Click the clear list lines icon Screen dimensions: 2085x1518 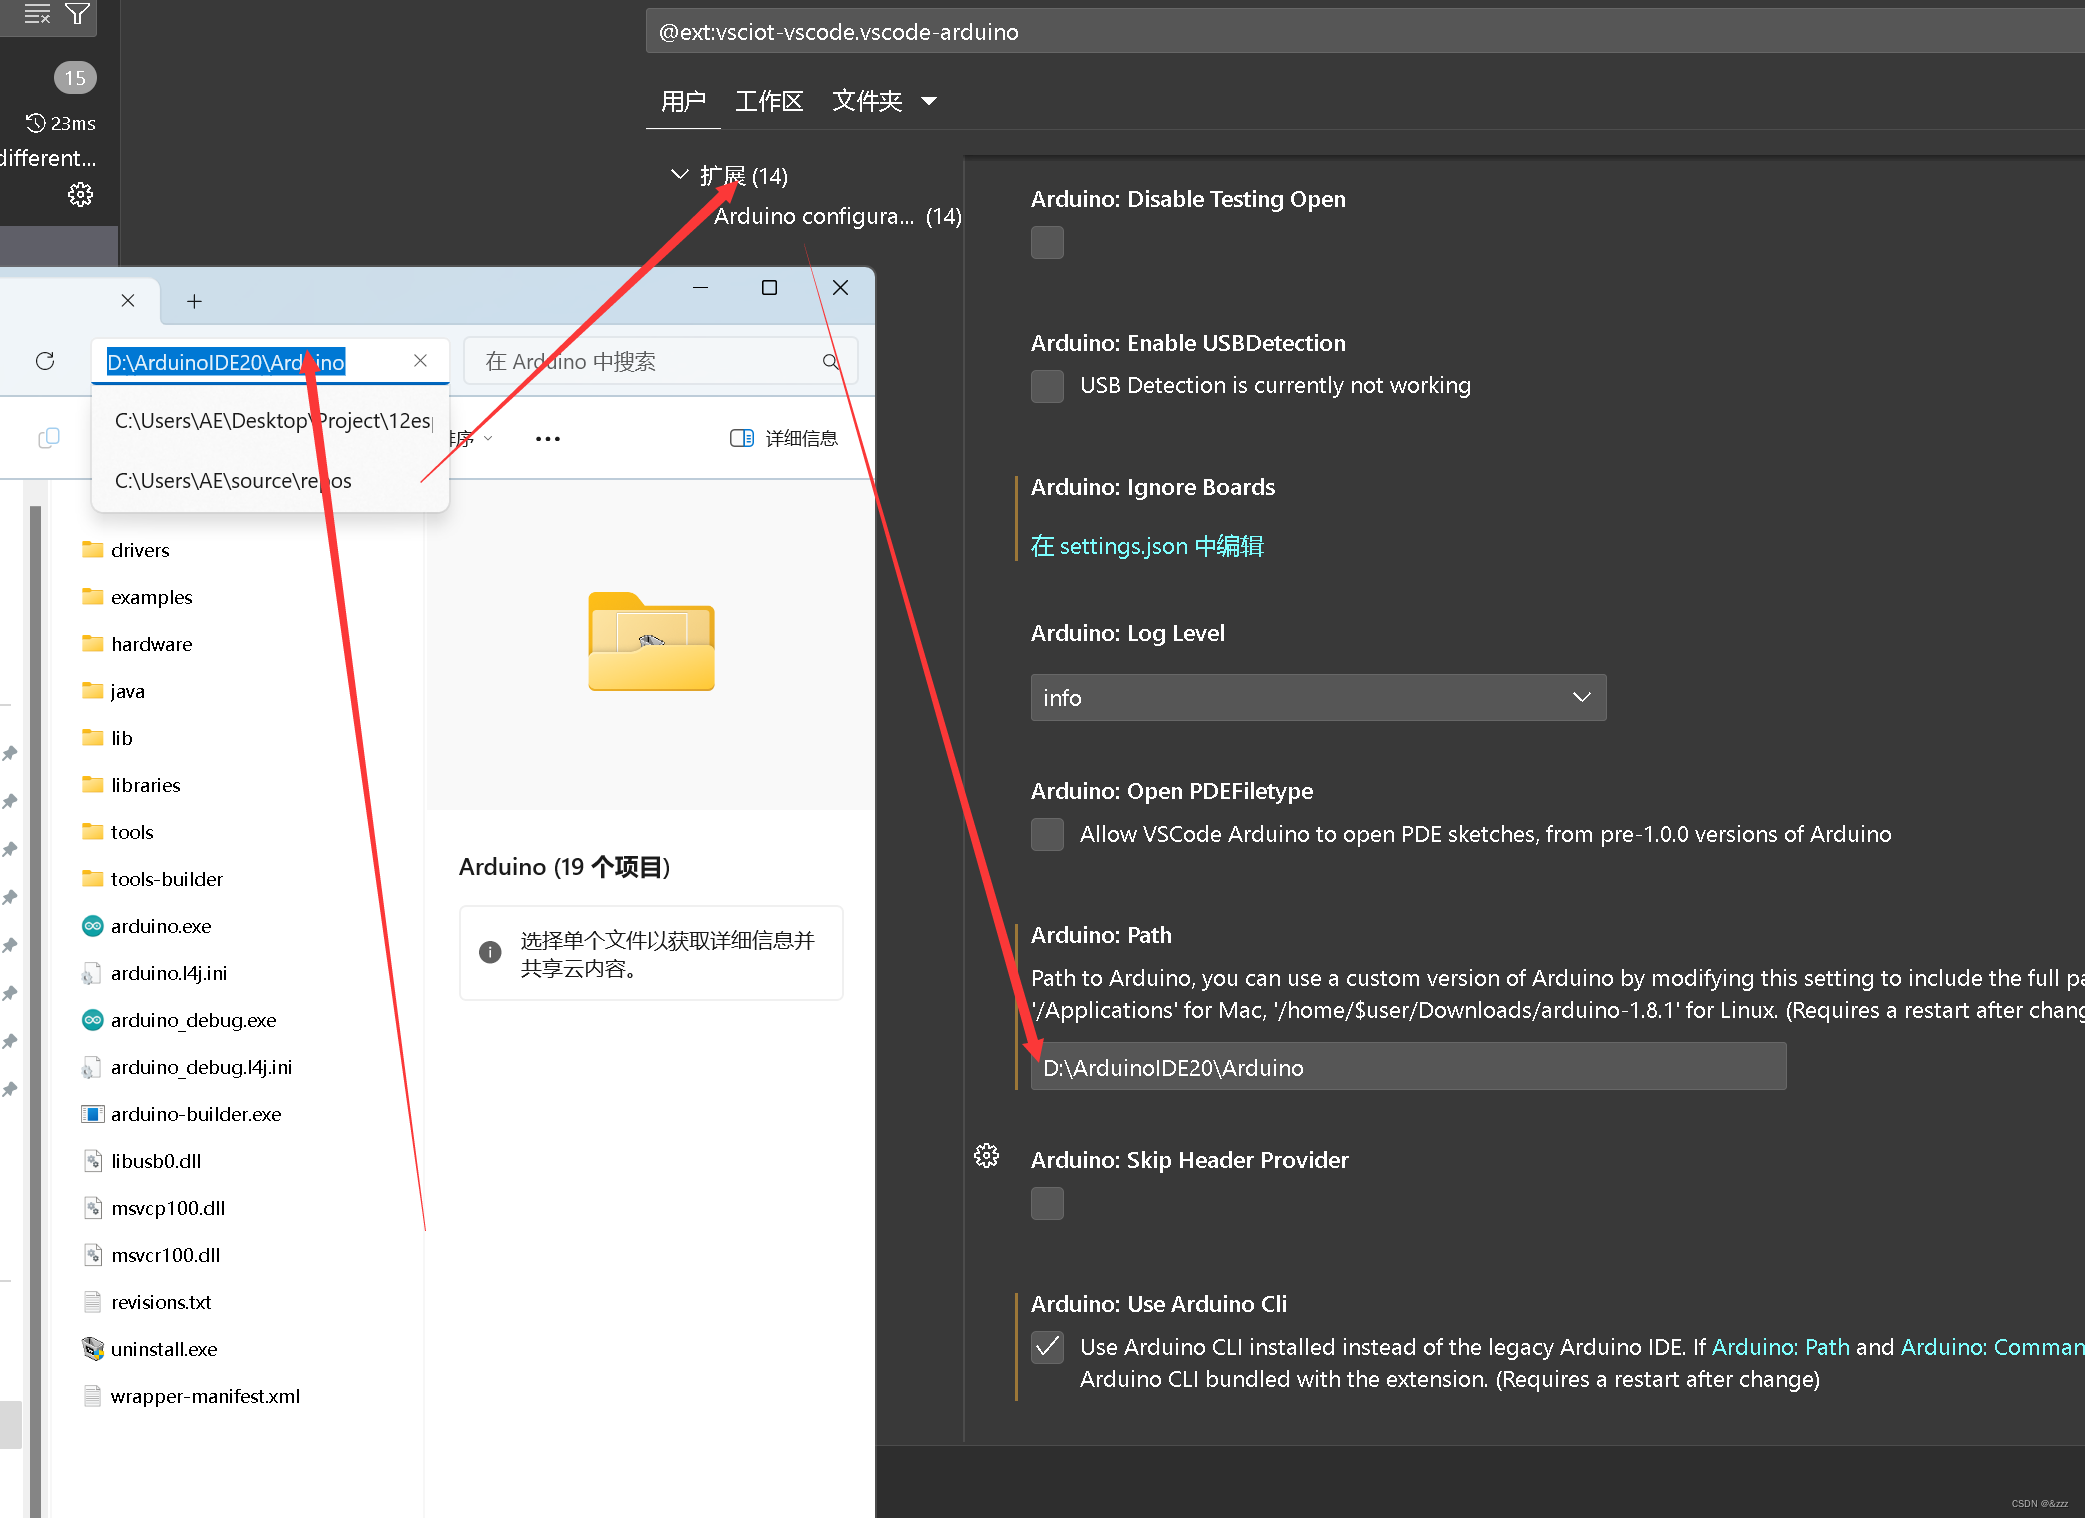pos(37,13)
